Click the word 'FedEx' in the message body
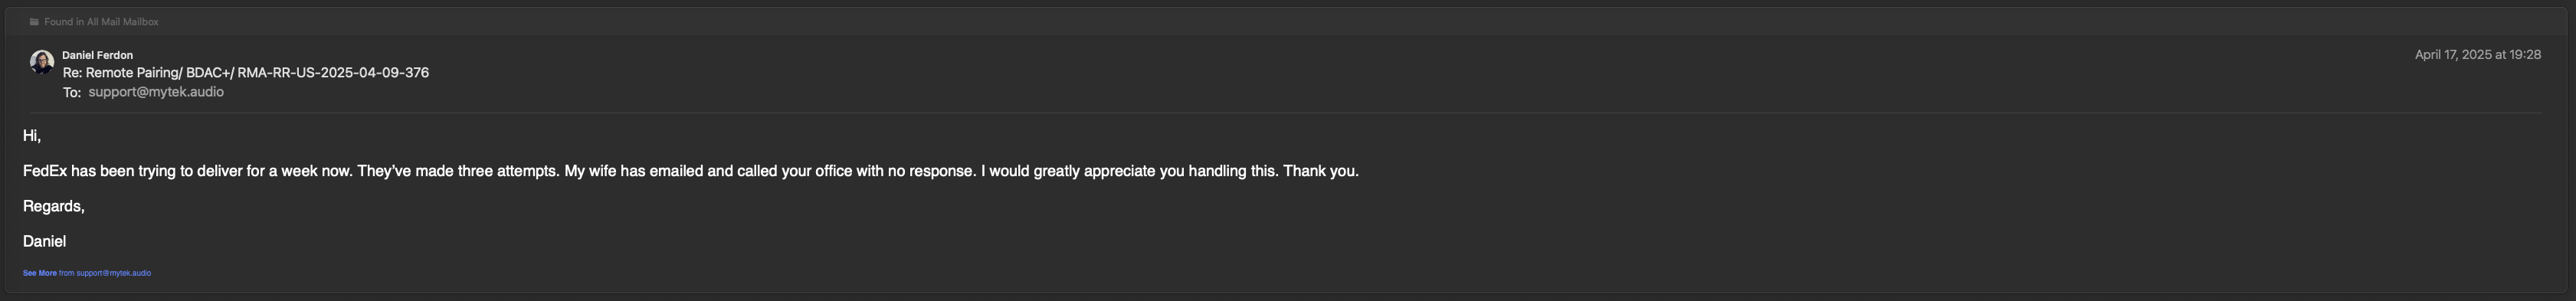The height and width of the screenshot is (301, 2576). click(45, 171)
